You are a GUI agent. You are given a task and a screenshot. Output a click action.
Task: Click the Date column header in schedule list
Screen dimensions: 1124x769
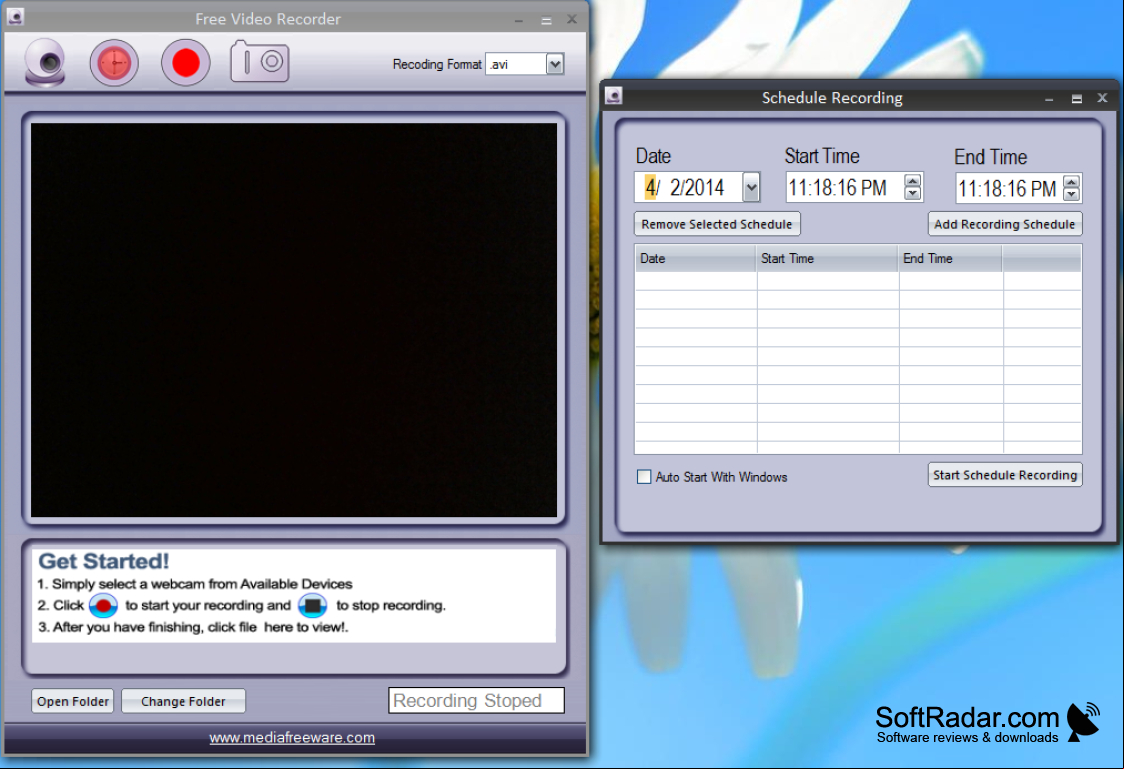tap(695, 259)
